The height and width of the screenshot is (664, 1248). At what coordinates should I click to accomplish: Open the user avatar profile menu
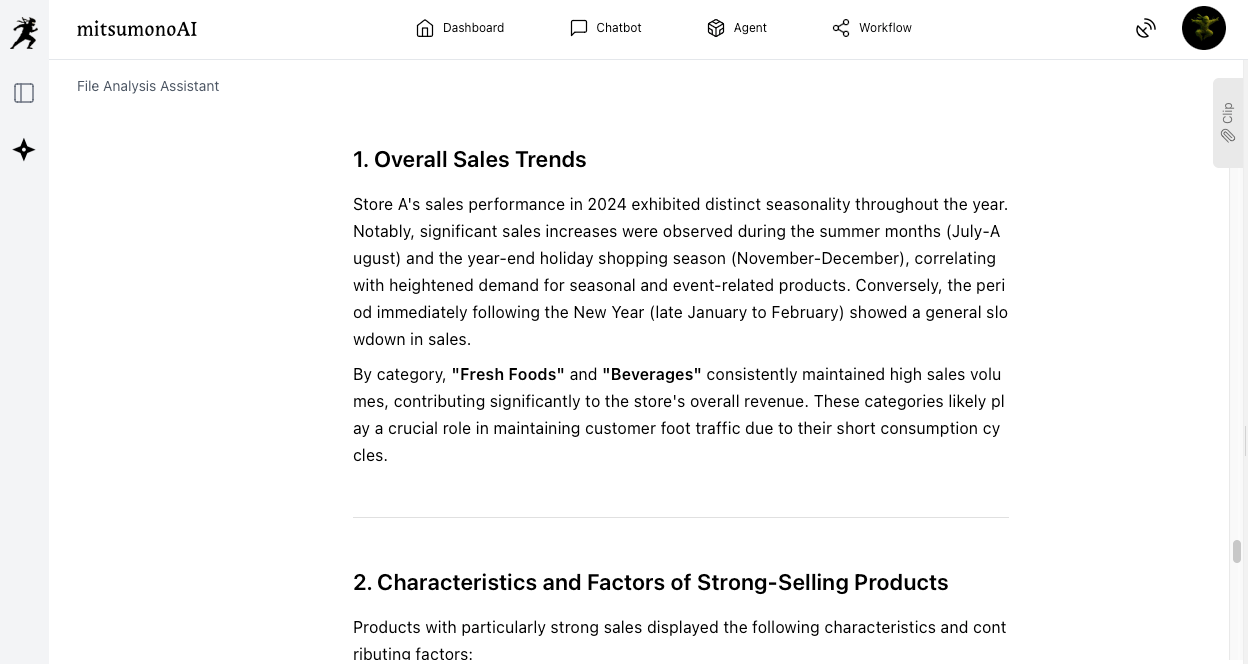(1204, 28)
